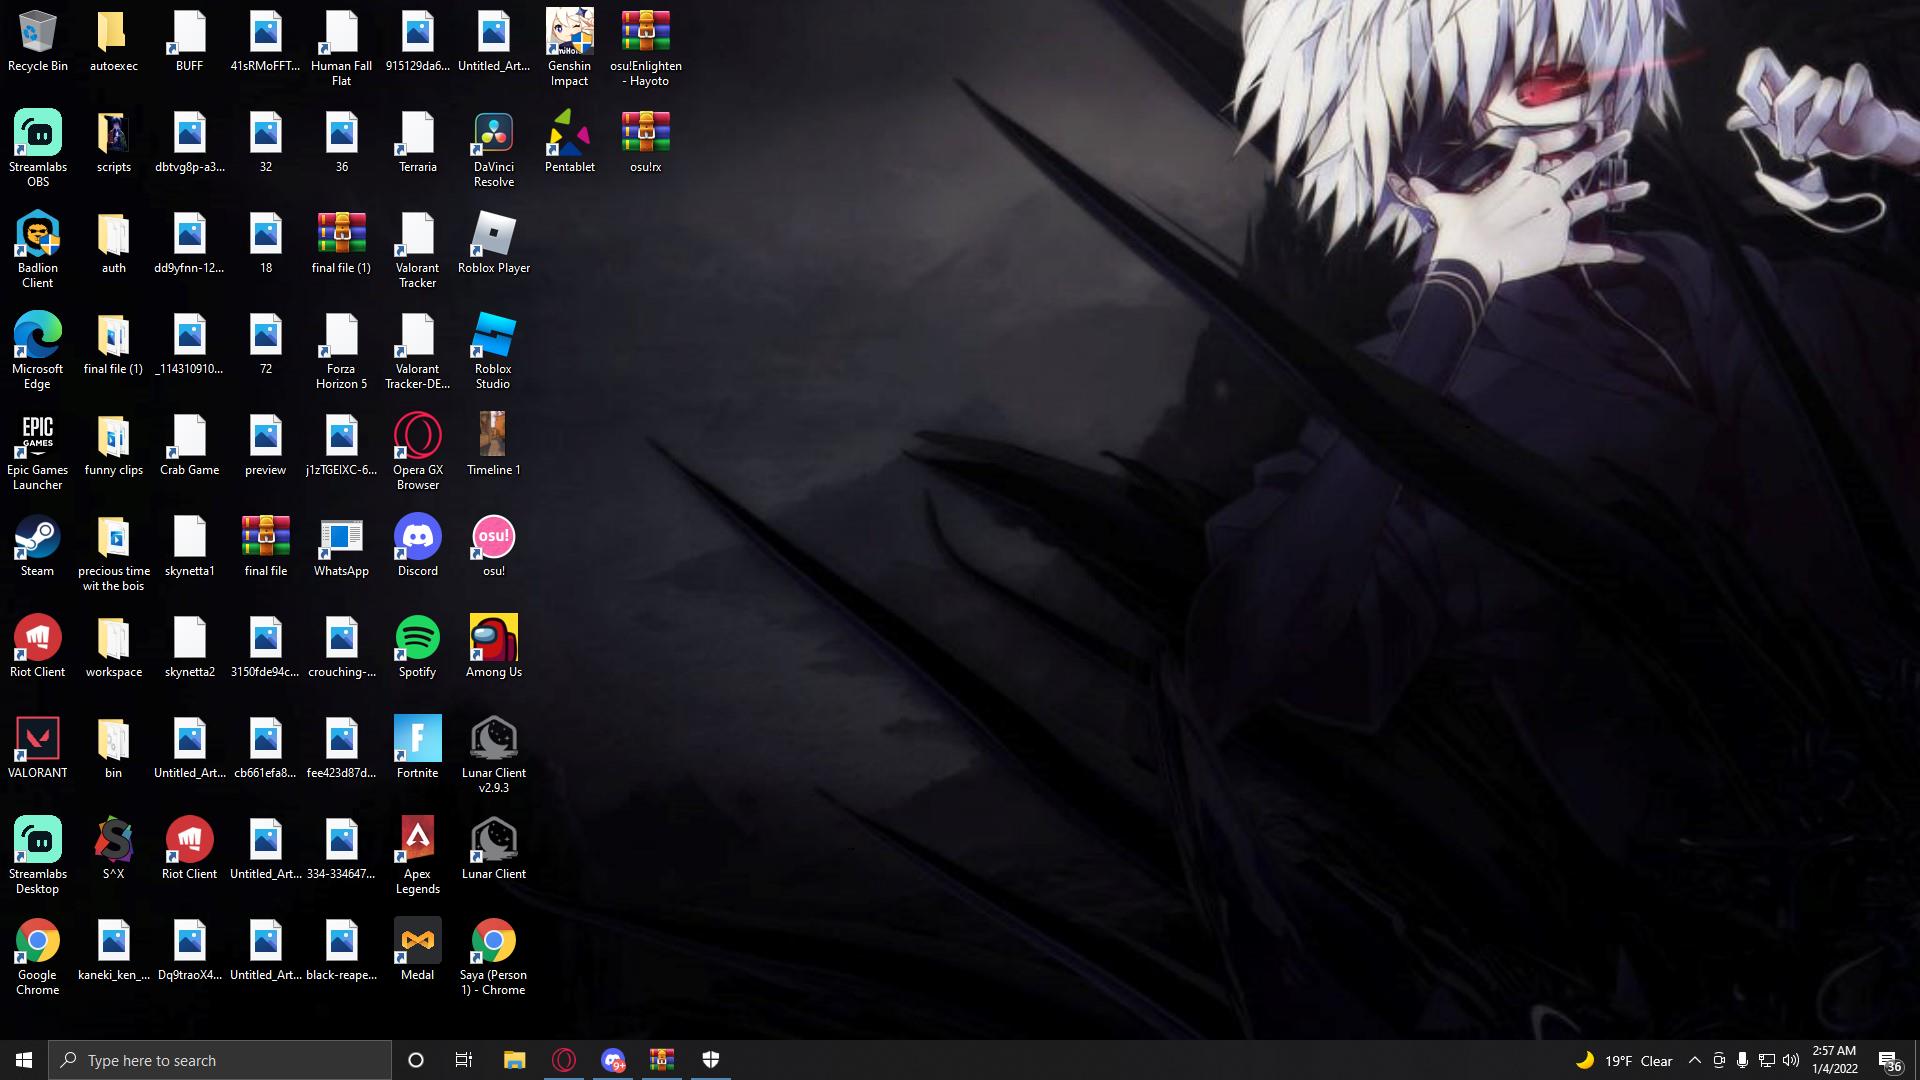This screenshot has height=1080, width=1920.
Task: Click the Windows Start button
Action: pyautogui.click(x=24, y=1060)
